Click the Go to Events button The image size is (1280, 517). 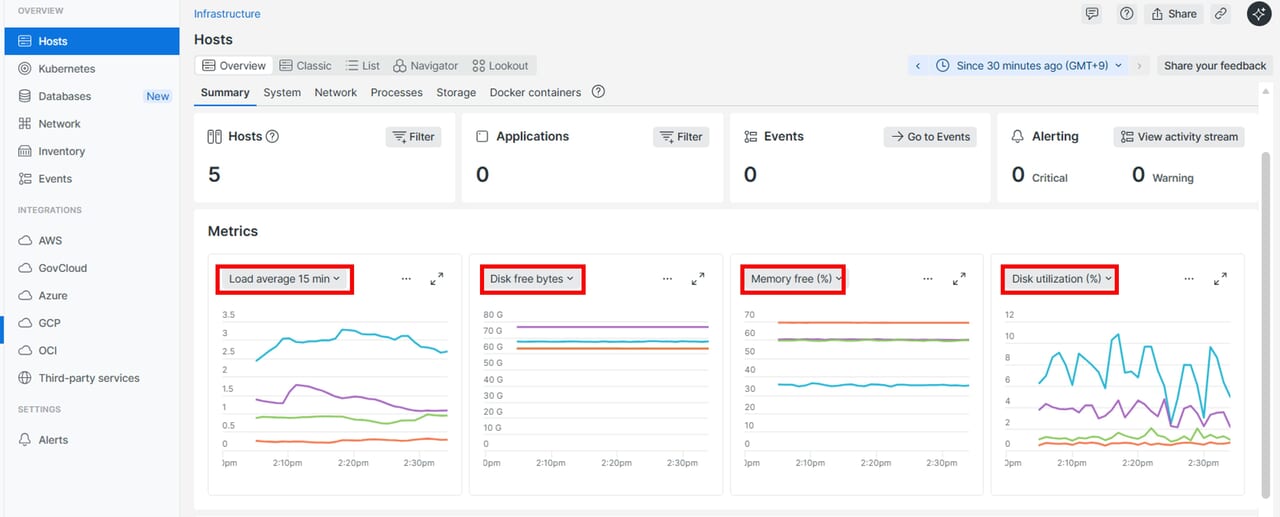pos(930,137)
